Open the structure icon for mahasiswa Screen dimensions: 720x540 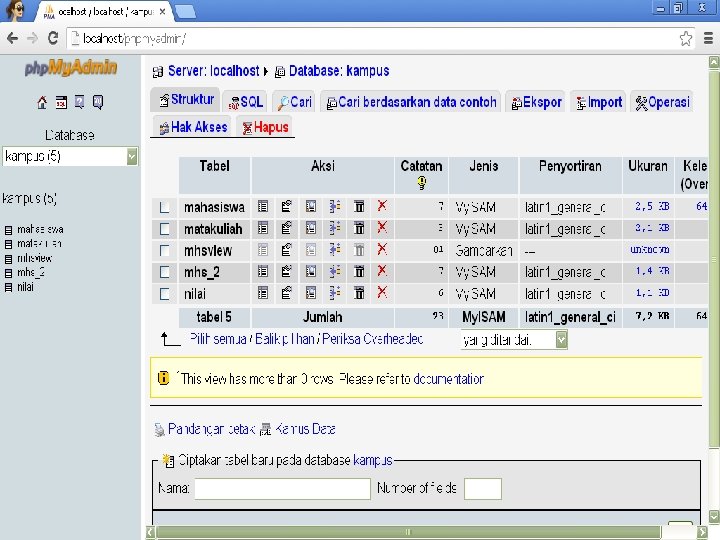pyautogui.click(x=287, y=207)
